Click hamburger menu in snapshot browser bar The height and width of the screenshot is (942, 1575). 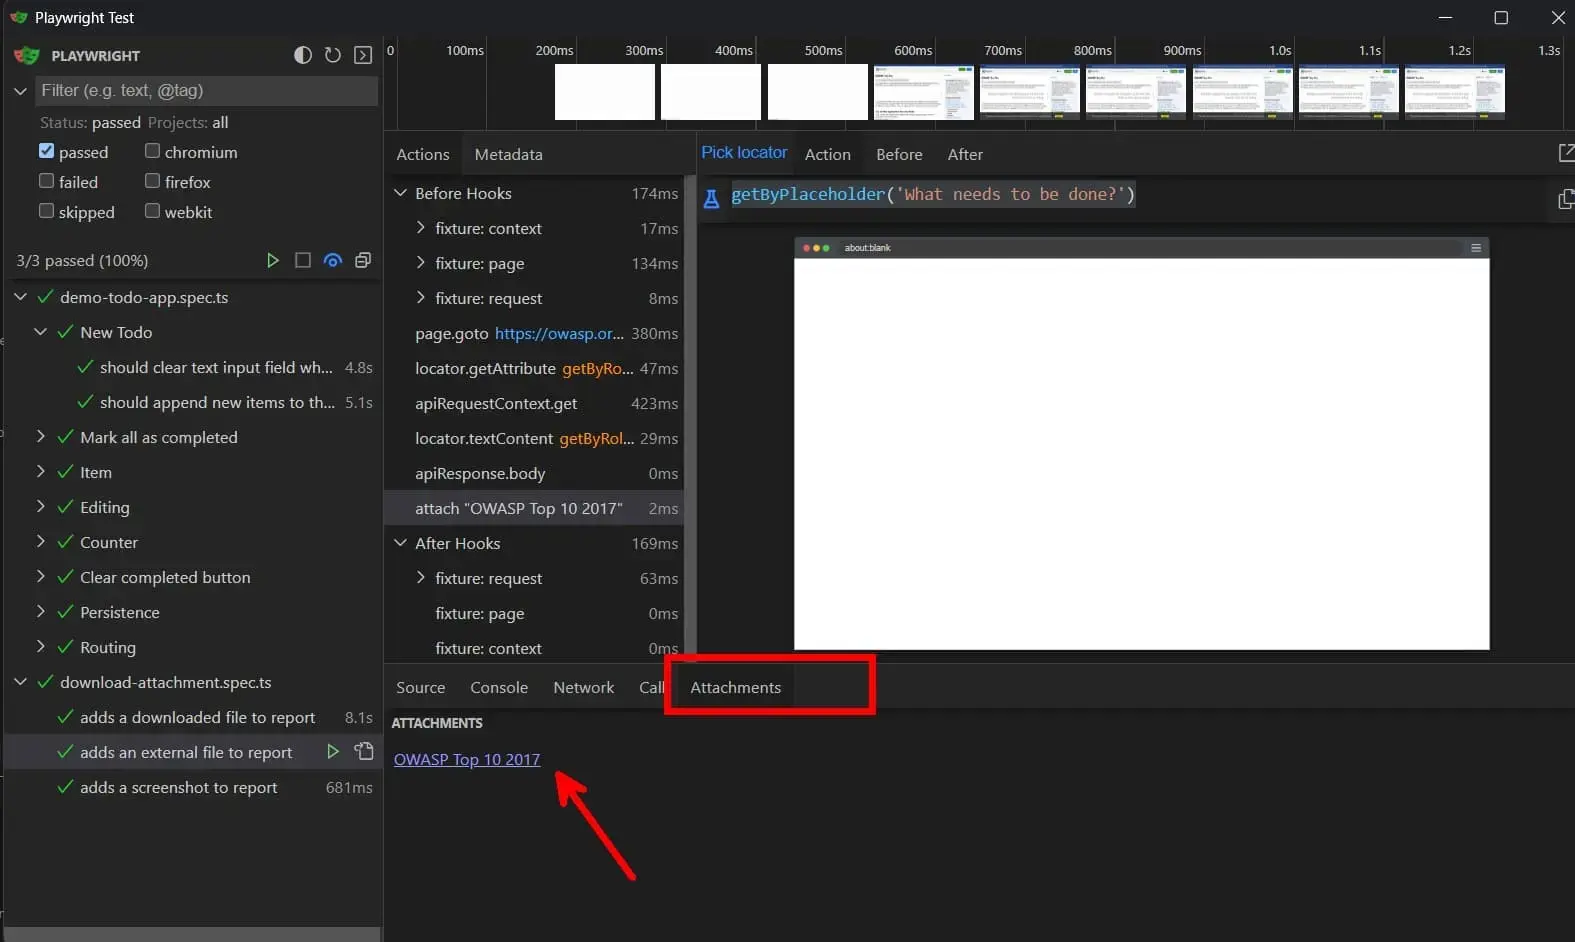(1476, 248)
